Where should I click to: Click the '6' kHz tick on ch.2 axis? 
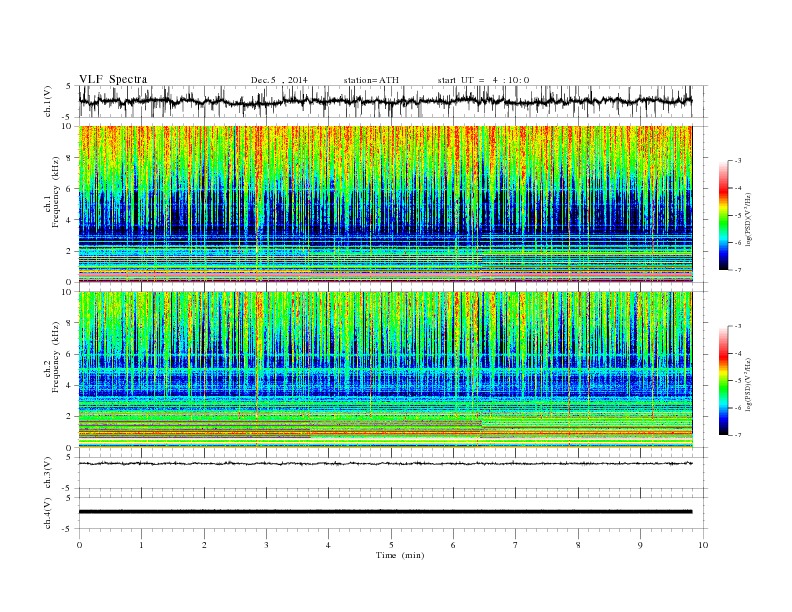click(69, 354)
